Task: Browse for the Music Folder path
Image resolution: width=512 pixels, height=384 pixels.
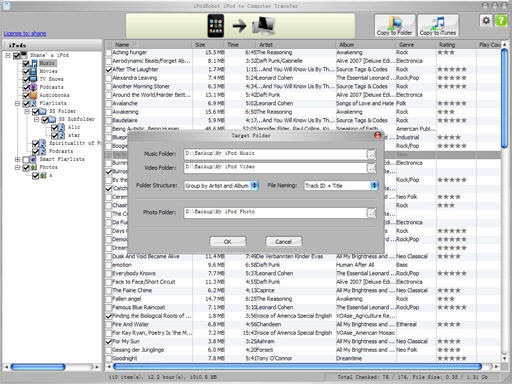Action: tap(371, 154)
